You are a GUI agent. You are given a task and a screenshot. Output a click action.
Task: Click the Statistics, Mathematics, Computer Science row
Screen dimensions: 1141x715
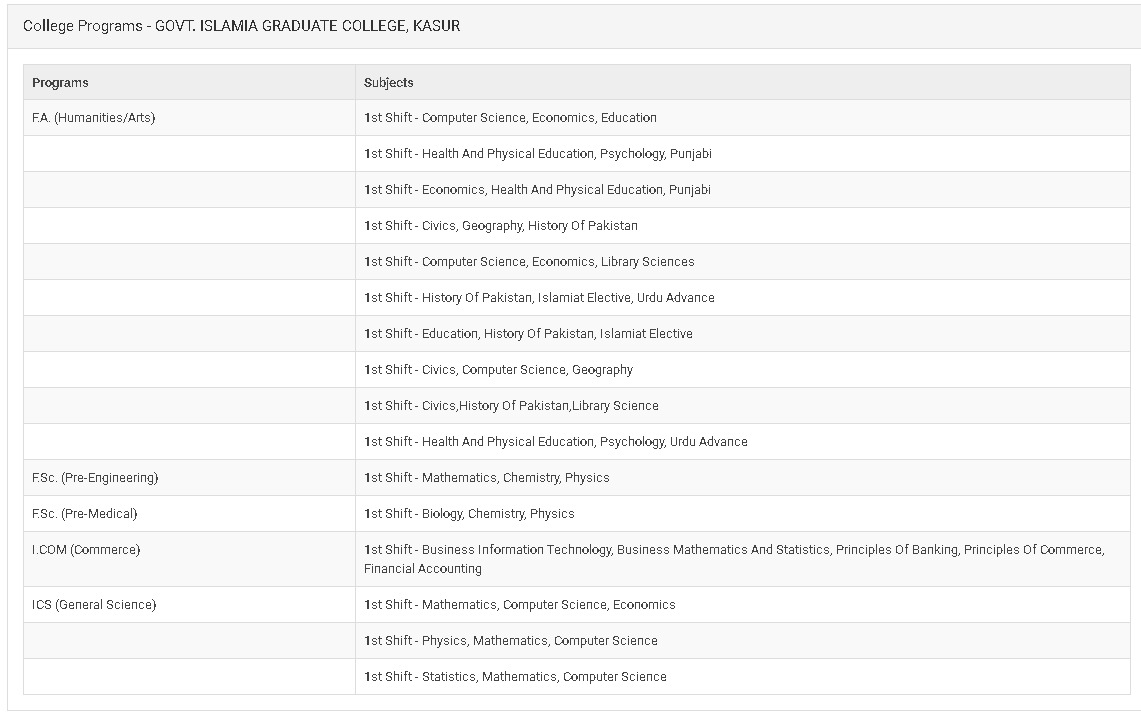(515, 677)
